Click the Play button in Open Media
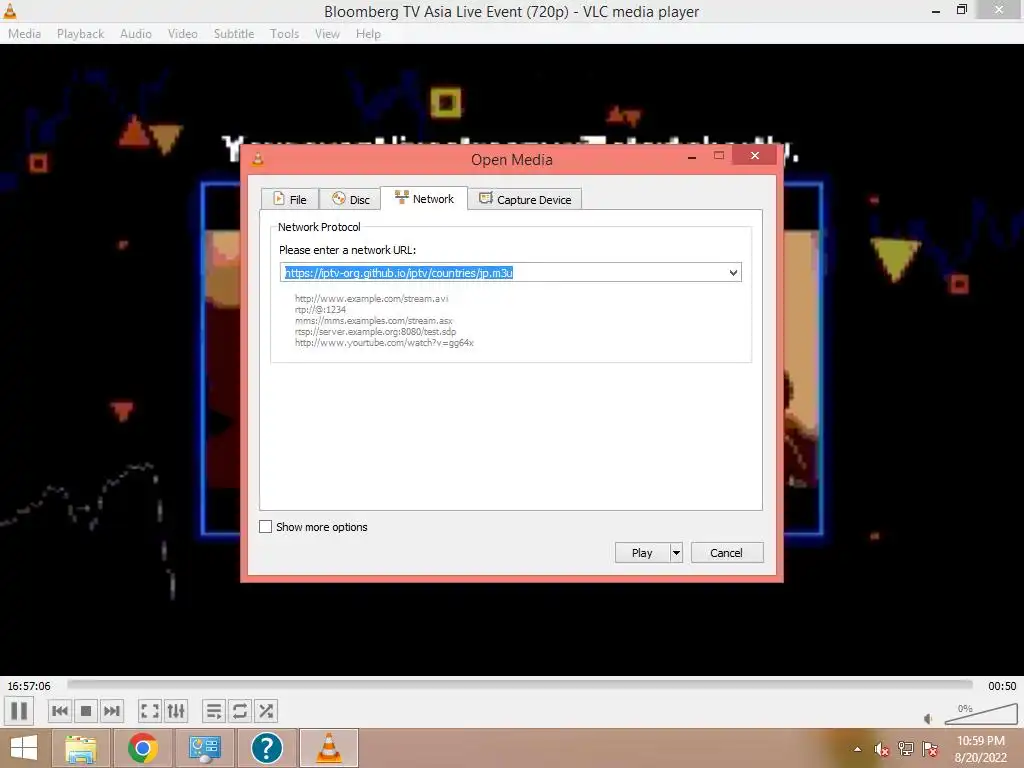 tap(642, 552)
